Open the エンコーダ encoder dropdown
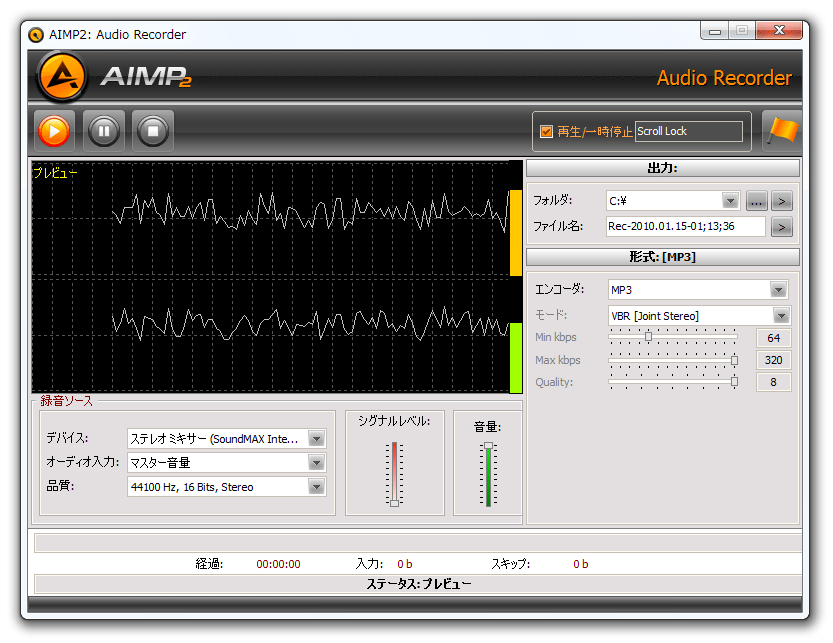Image resolution: width=833 pixels, height=643 pixels. [778, 290]
